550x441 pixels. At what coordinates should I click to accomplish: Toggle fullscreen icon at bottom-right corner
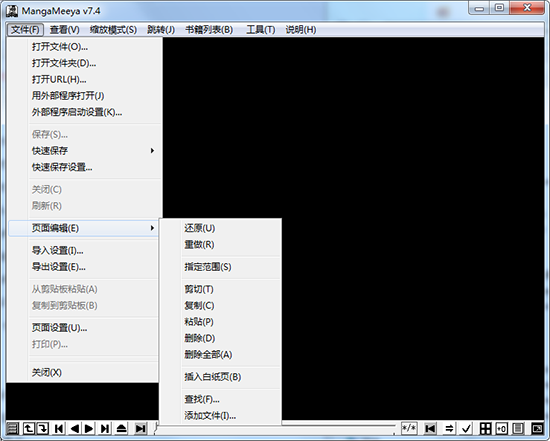coord(537,428)
